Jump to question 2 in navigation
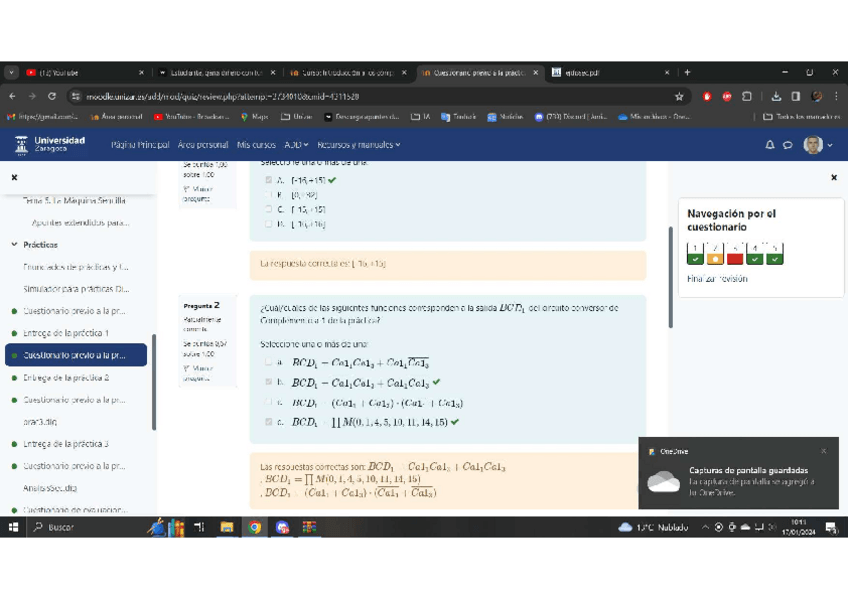The height and width of the screenshot is (599, 848). 715,254
